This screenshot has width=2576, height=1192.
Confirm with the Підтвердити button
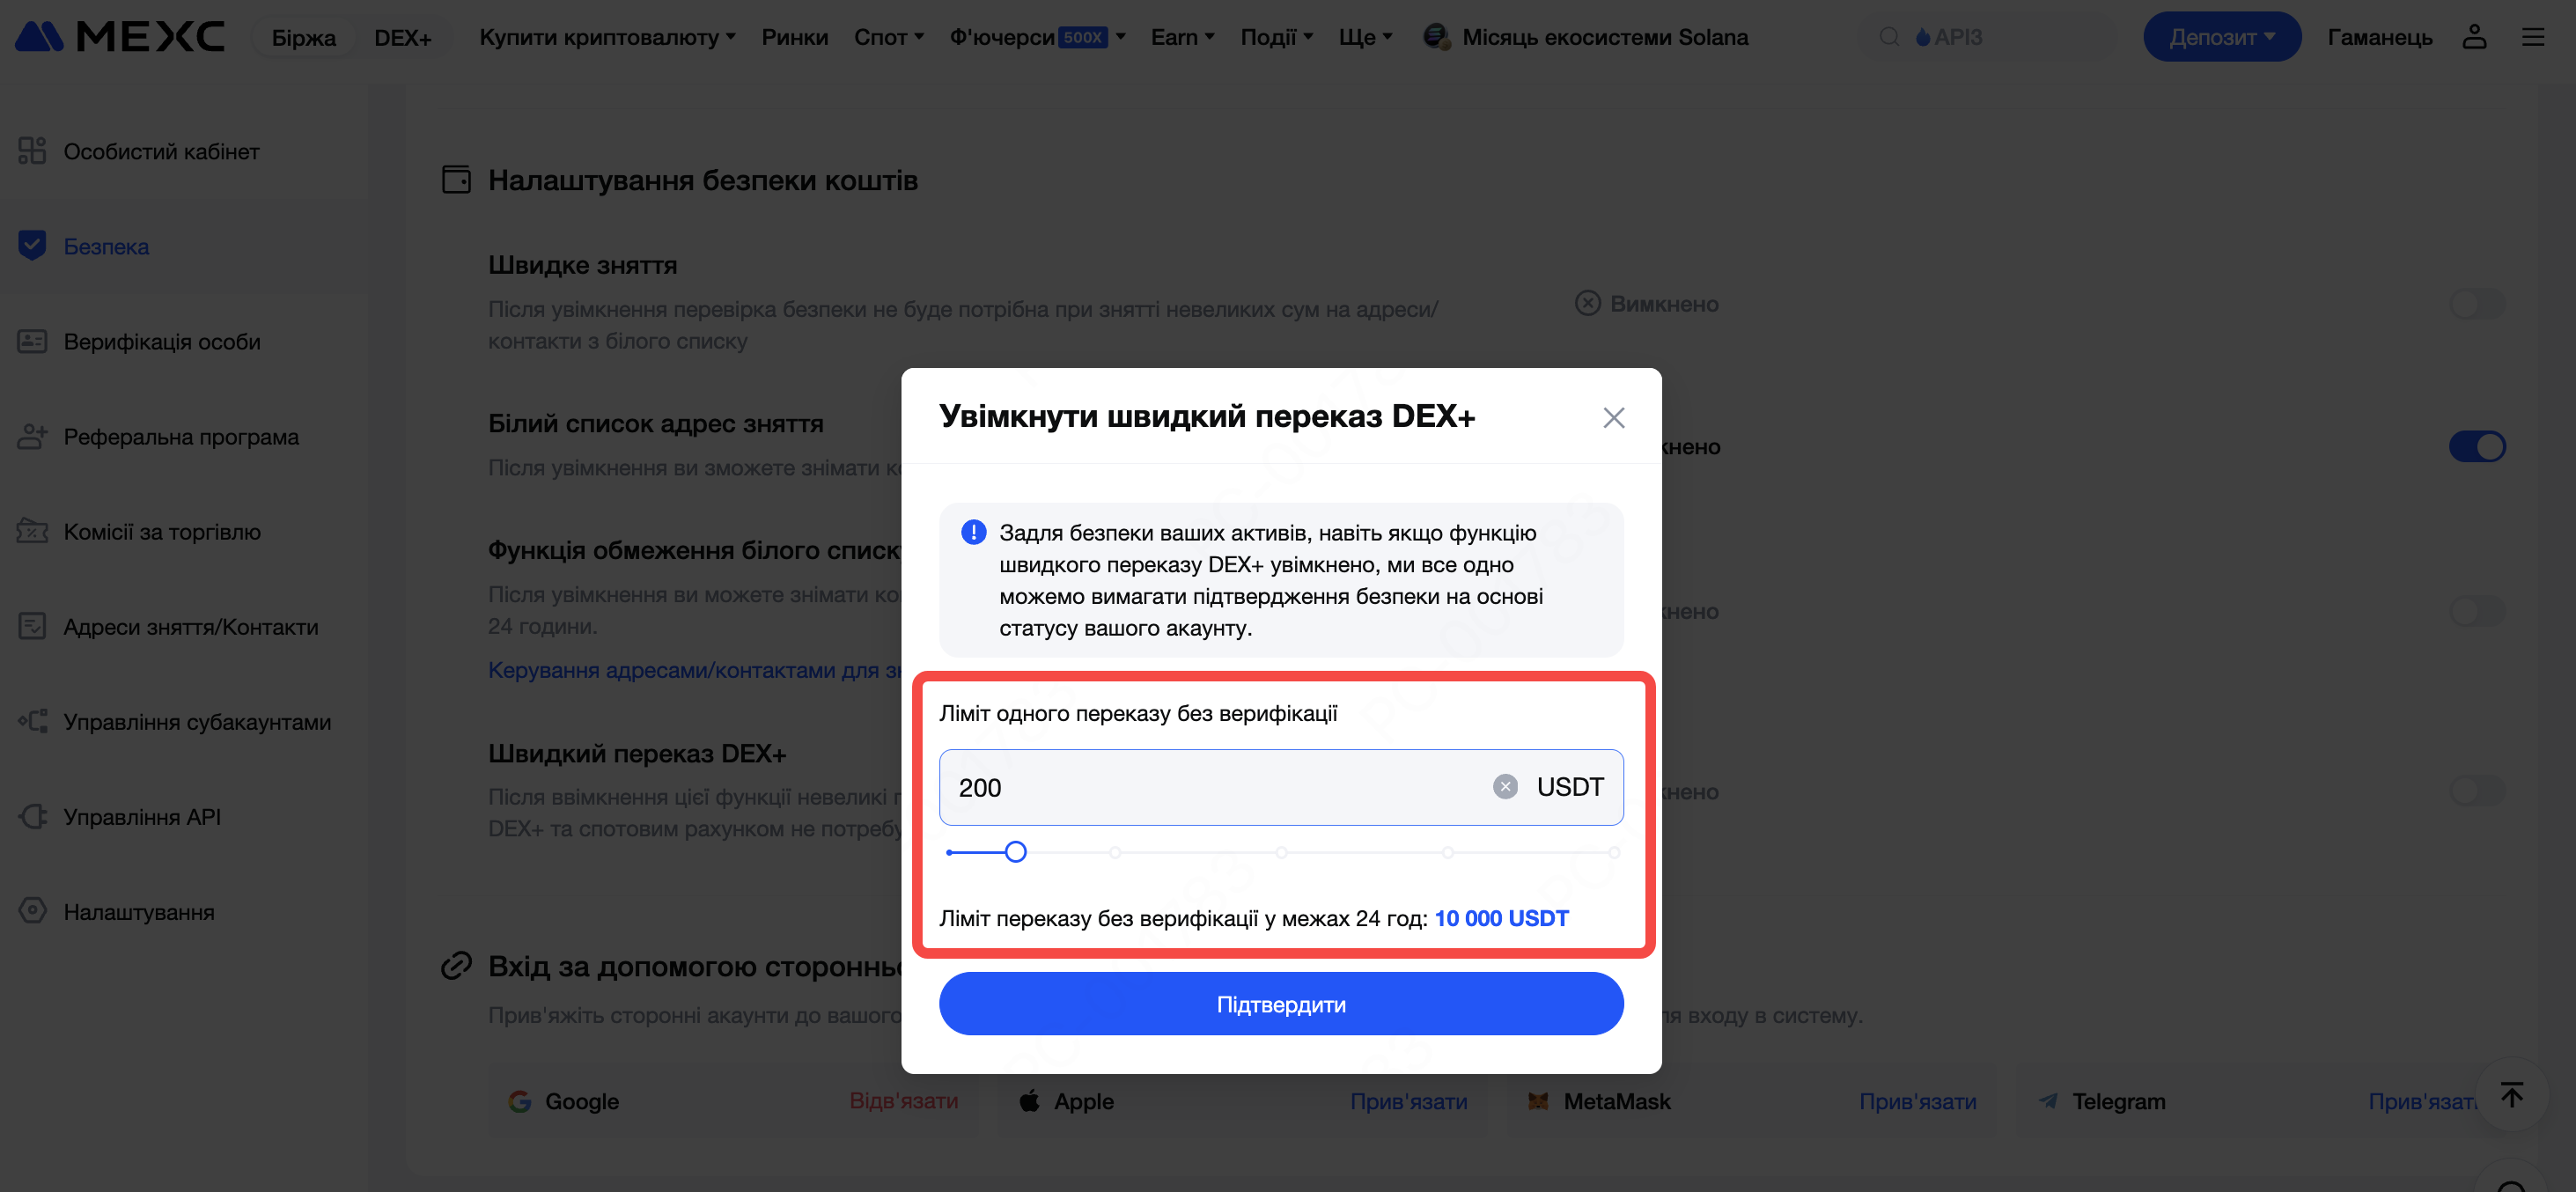point(1280,1004)
